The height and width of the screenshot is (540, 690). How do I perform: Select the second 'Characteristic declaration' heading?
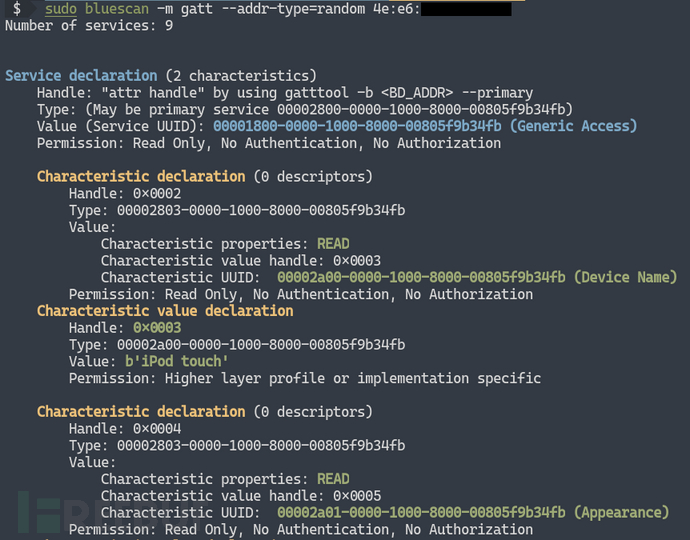pyautogui.click(x=141, y=411)
